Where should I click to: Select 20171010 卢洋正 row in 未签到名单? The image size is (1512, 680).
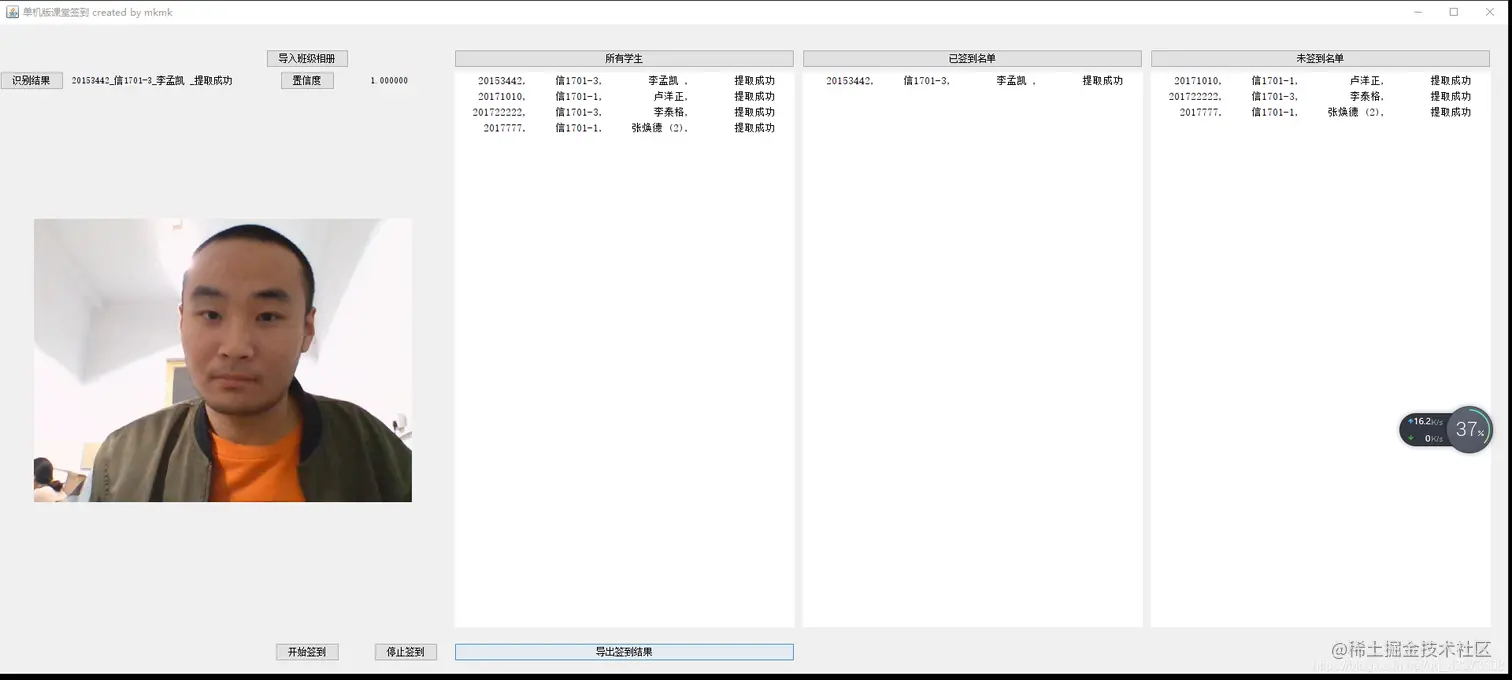[1320, 81]
